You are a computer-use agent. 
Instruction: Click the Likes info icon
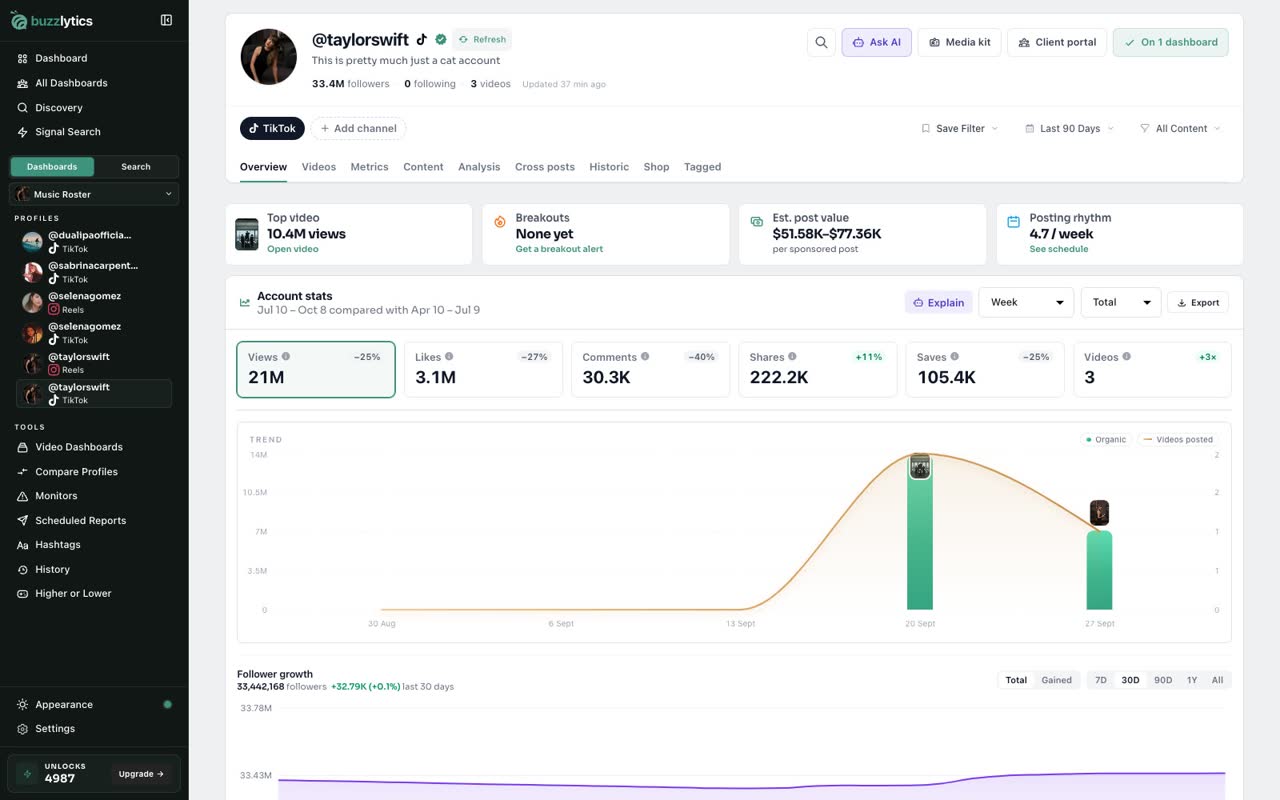pyautogui.click(x=449, y=356)
